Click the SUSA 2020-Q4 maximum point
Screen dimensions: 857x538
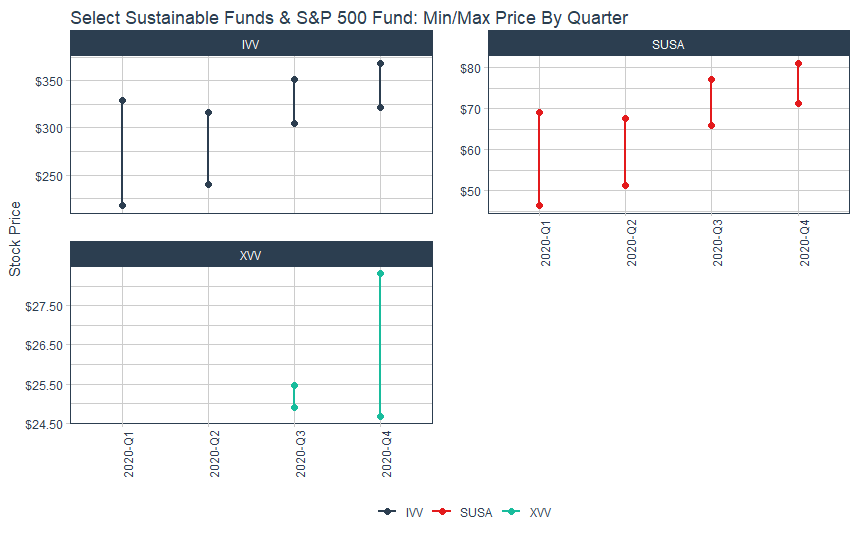tap(798, 64)
